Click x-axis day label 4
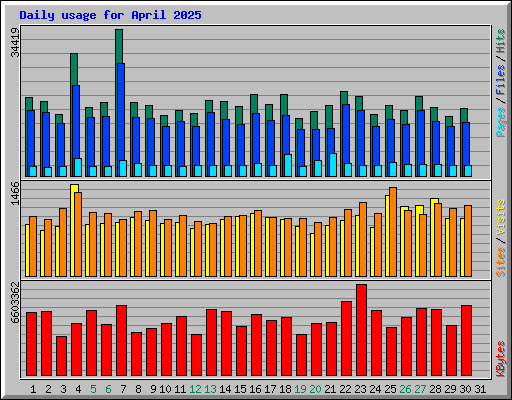The image size is (512, 400). click(78, 389)
